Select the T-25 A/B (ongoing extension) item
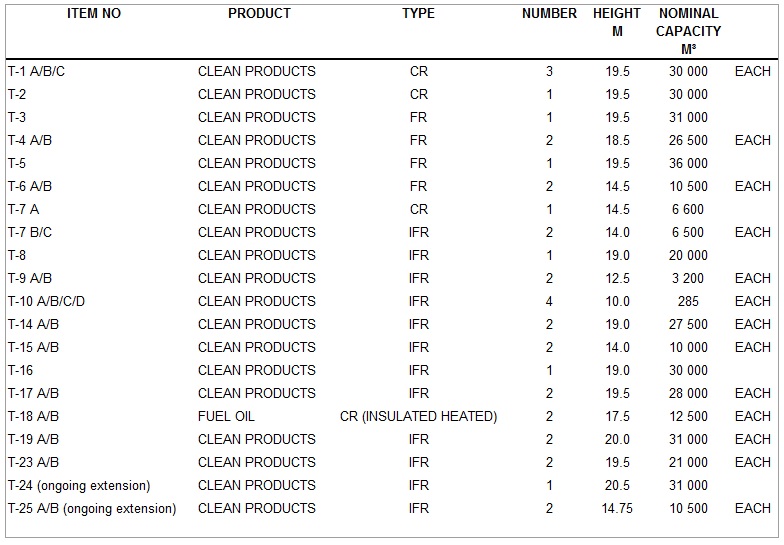Image resolution: width=784 pixels, height=545 pixels. pyautogui.click(x=92, y=509)
